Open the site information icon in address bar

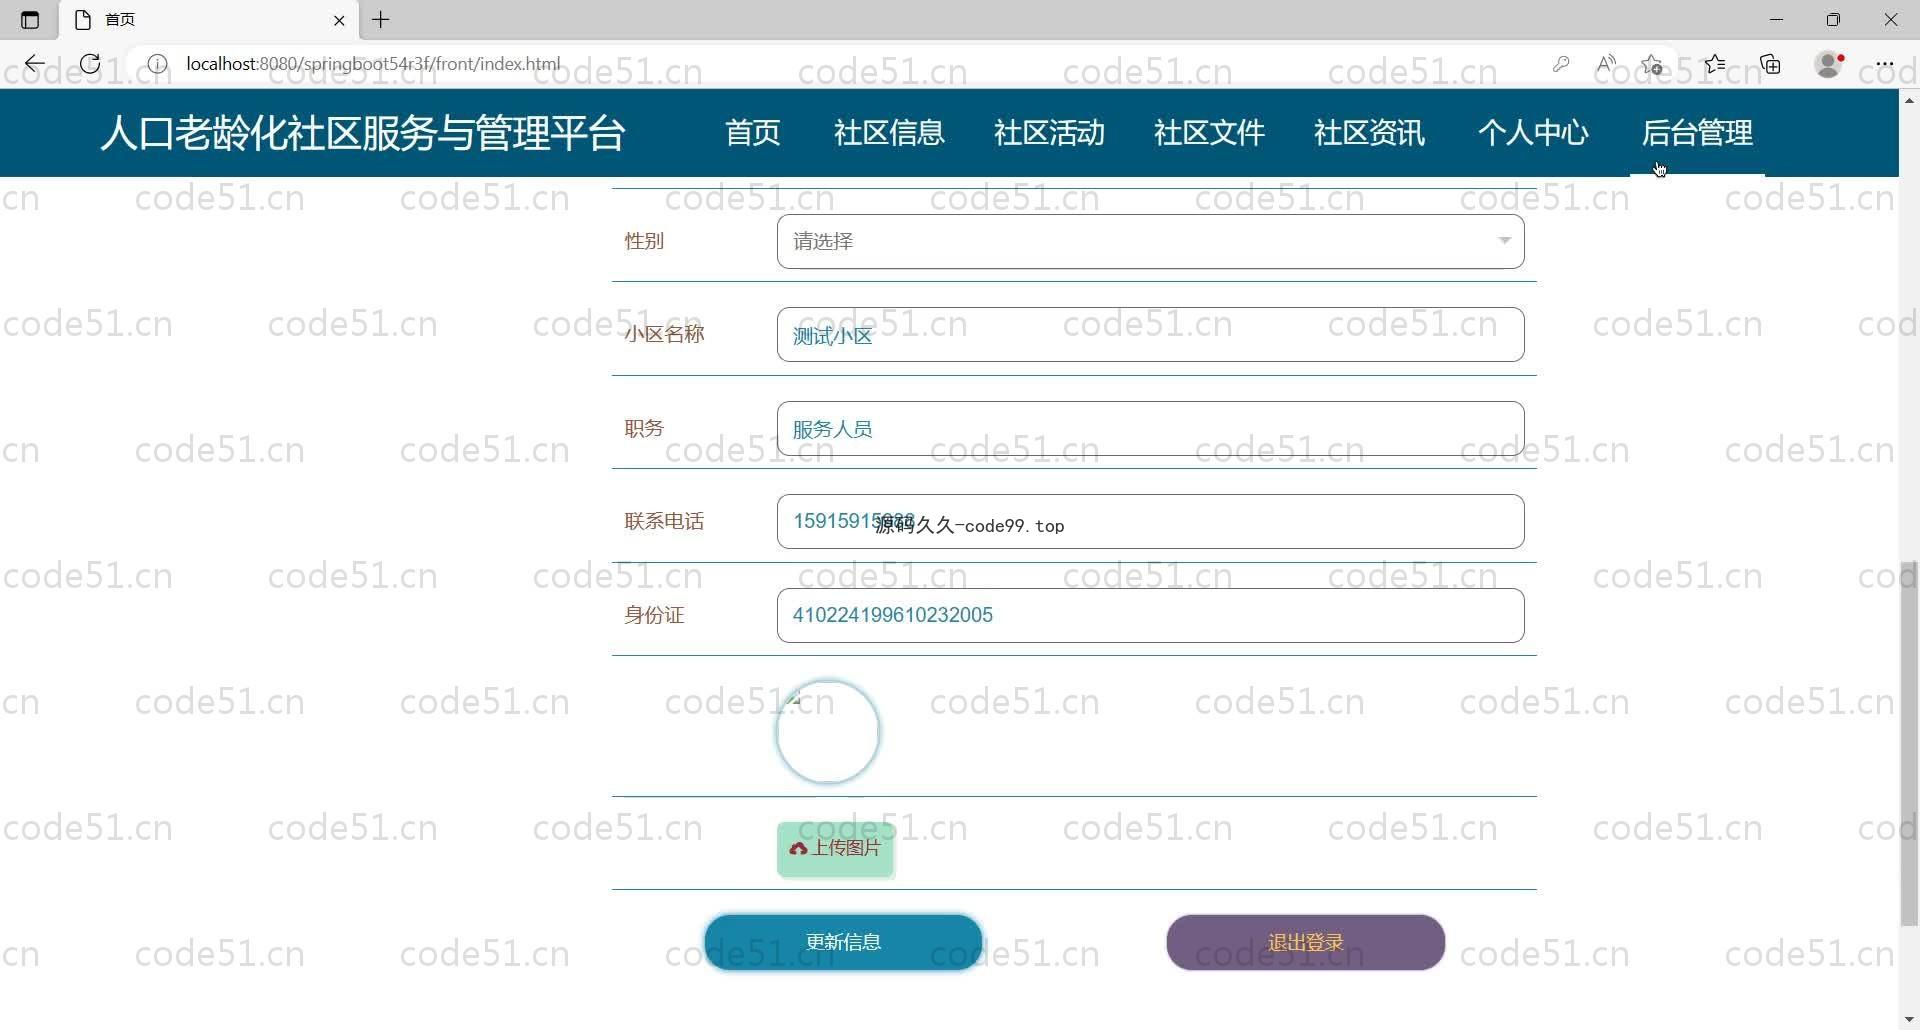click(x=157, y=64)
